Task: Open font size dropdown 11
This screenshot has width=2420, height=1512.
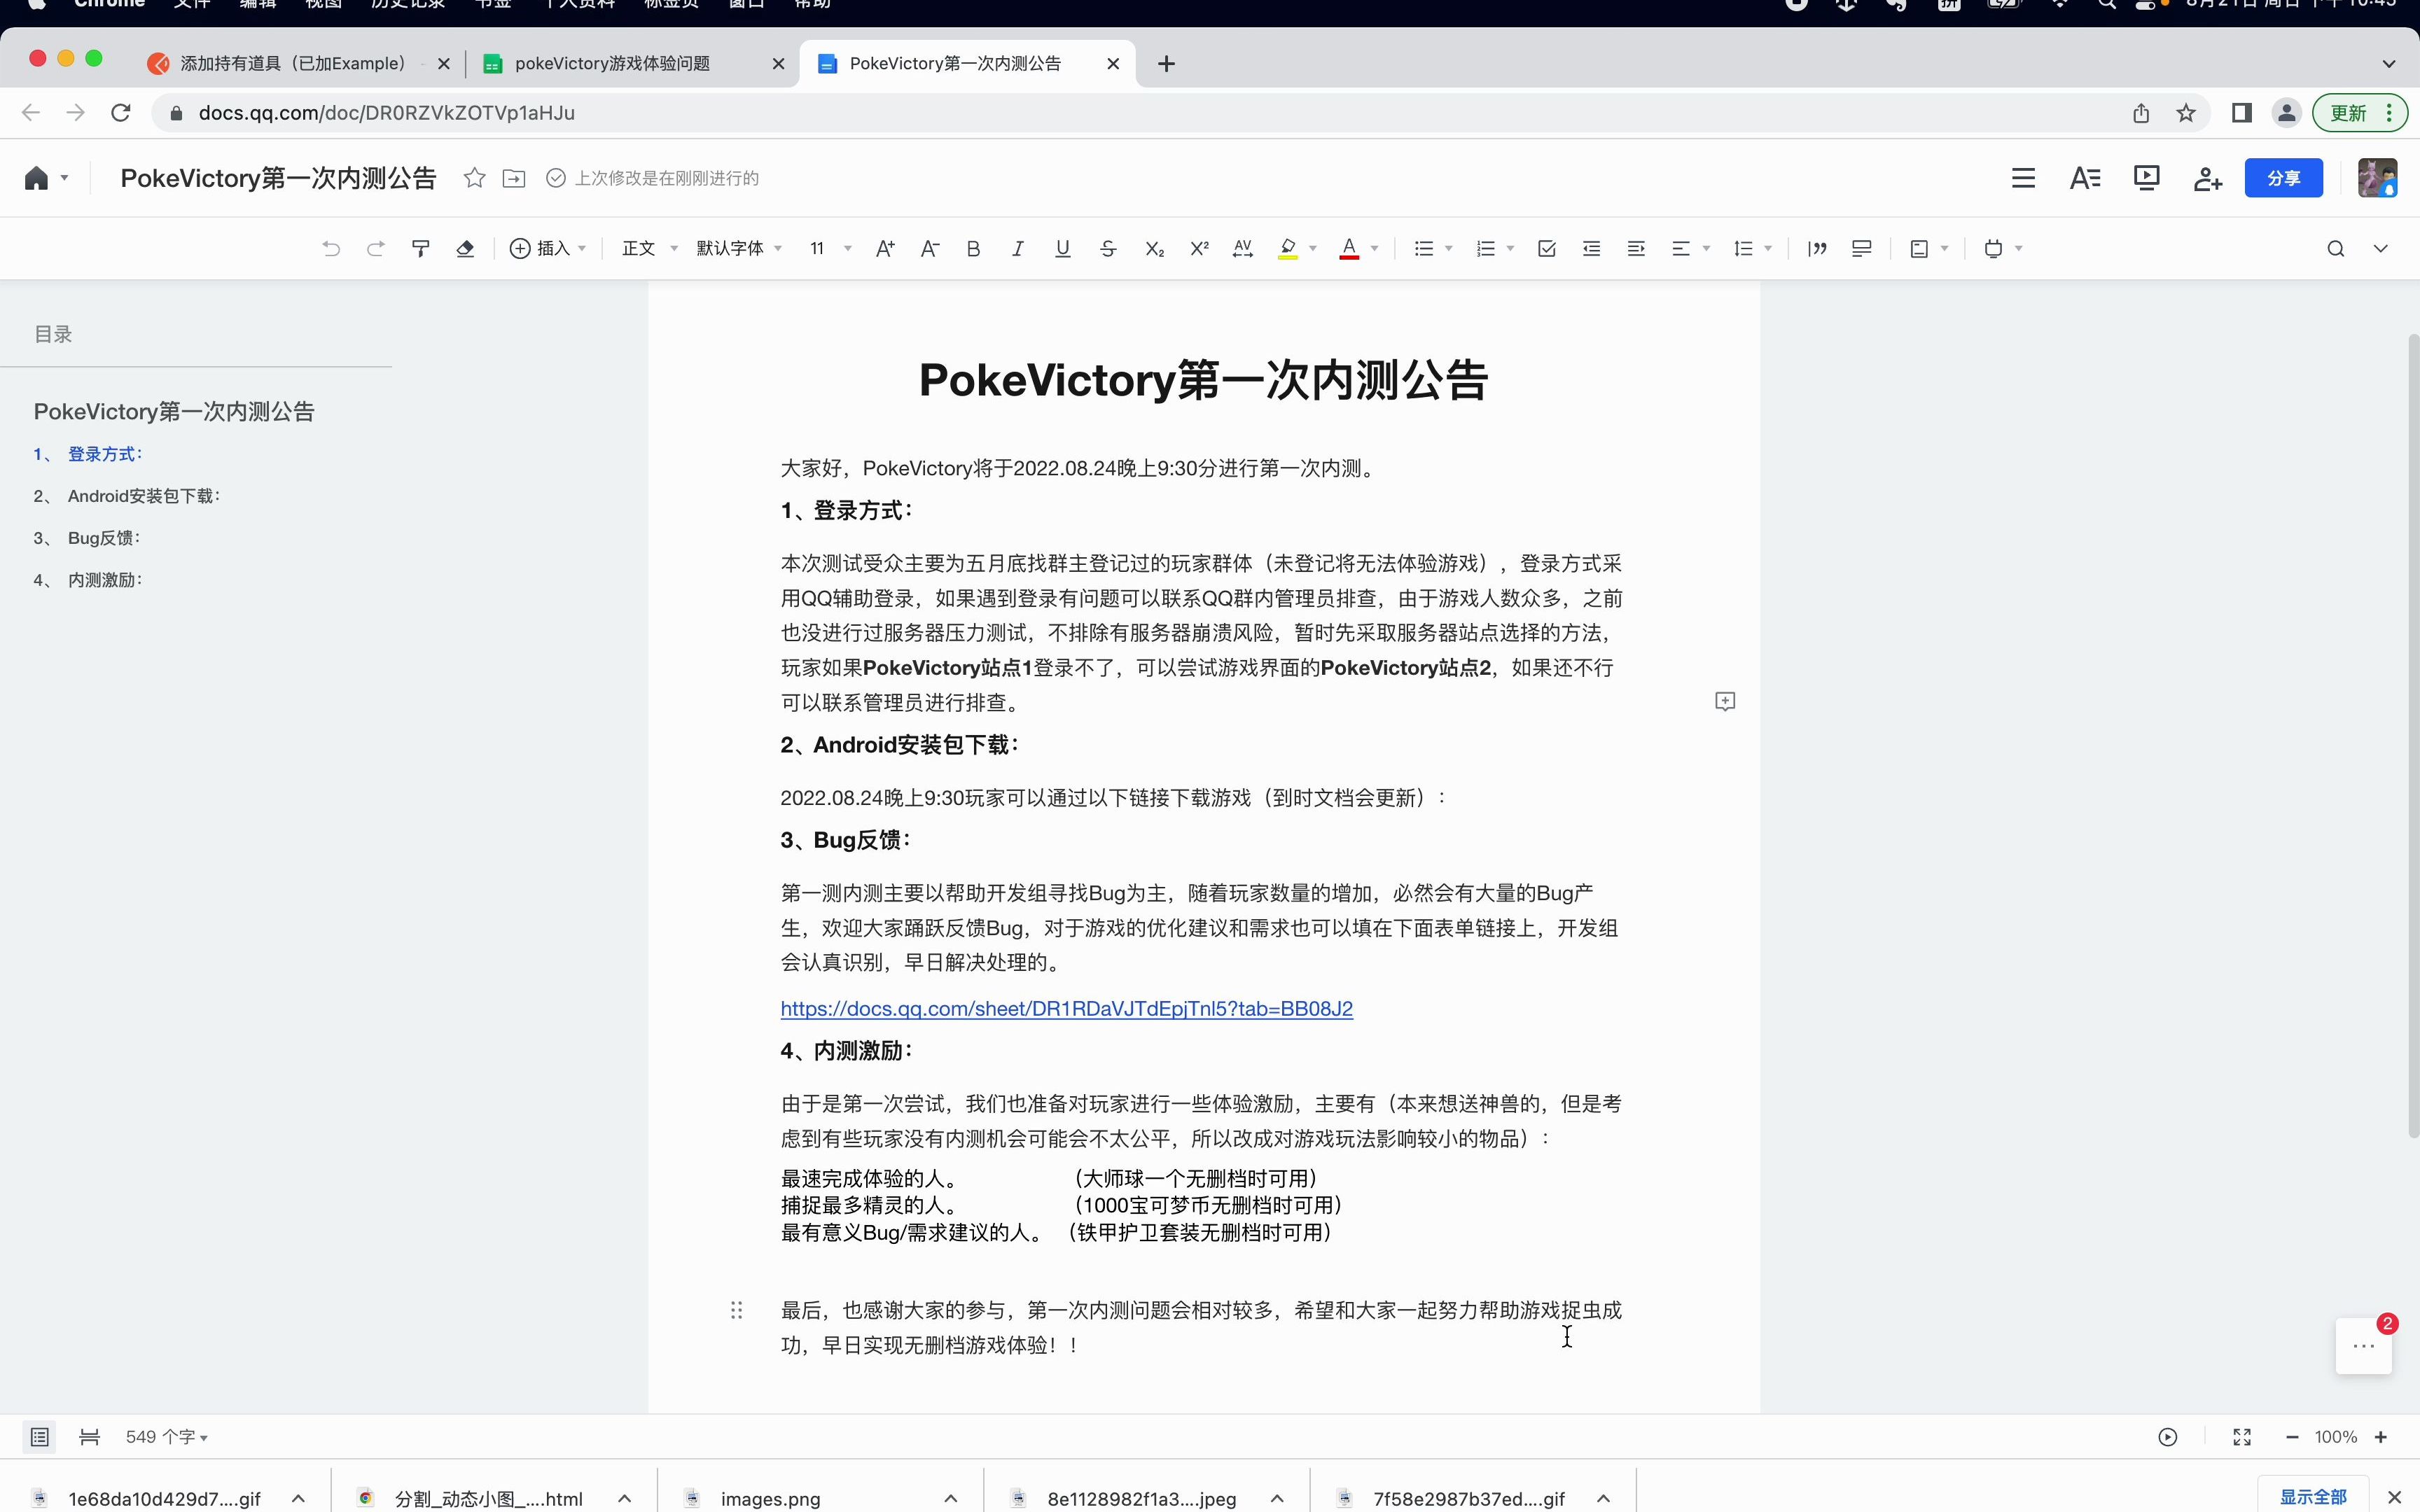Action: pyautogui.click(x=830, y=249)
